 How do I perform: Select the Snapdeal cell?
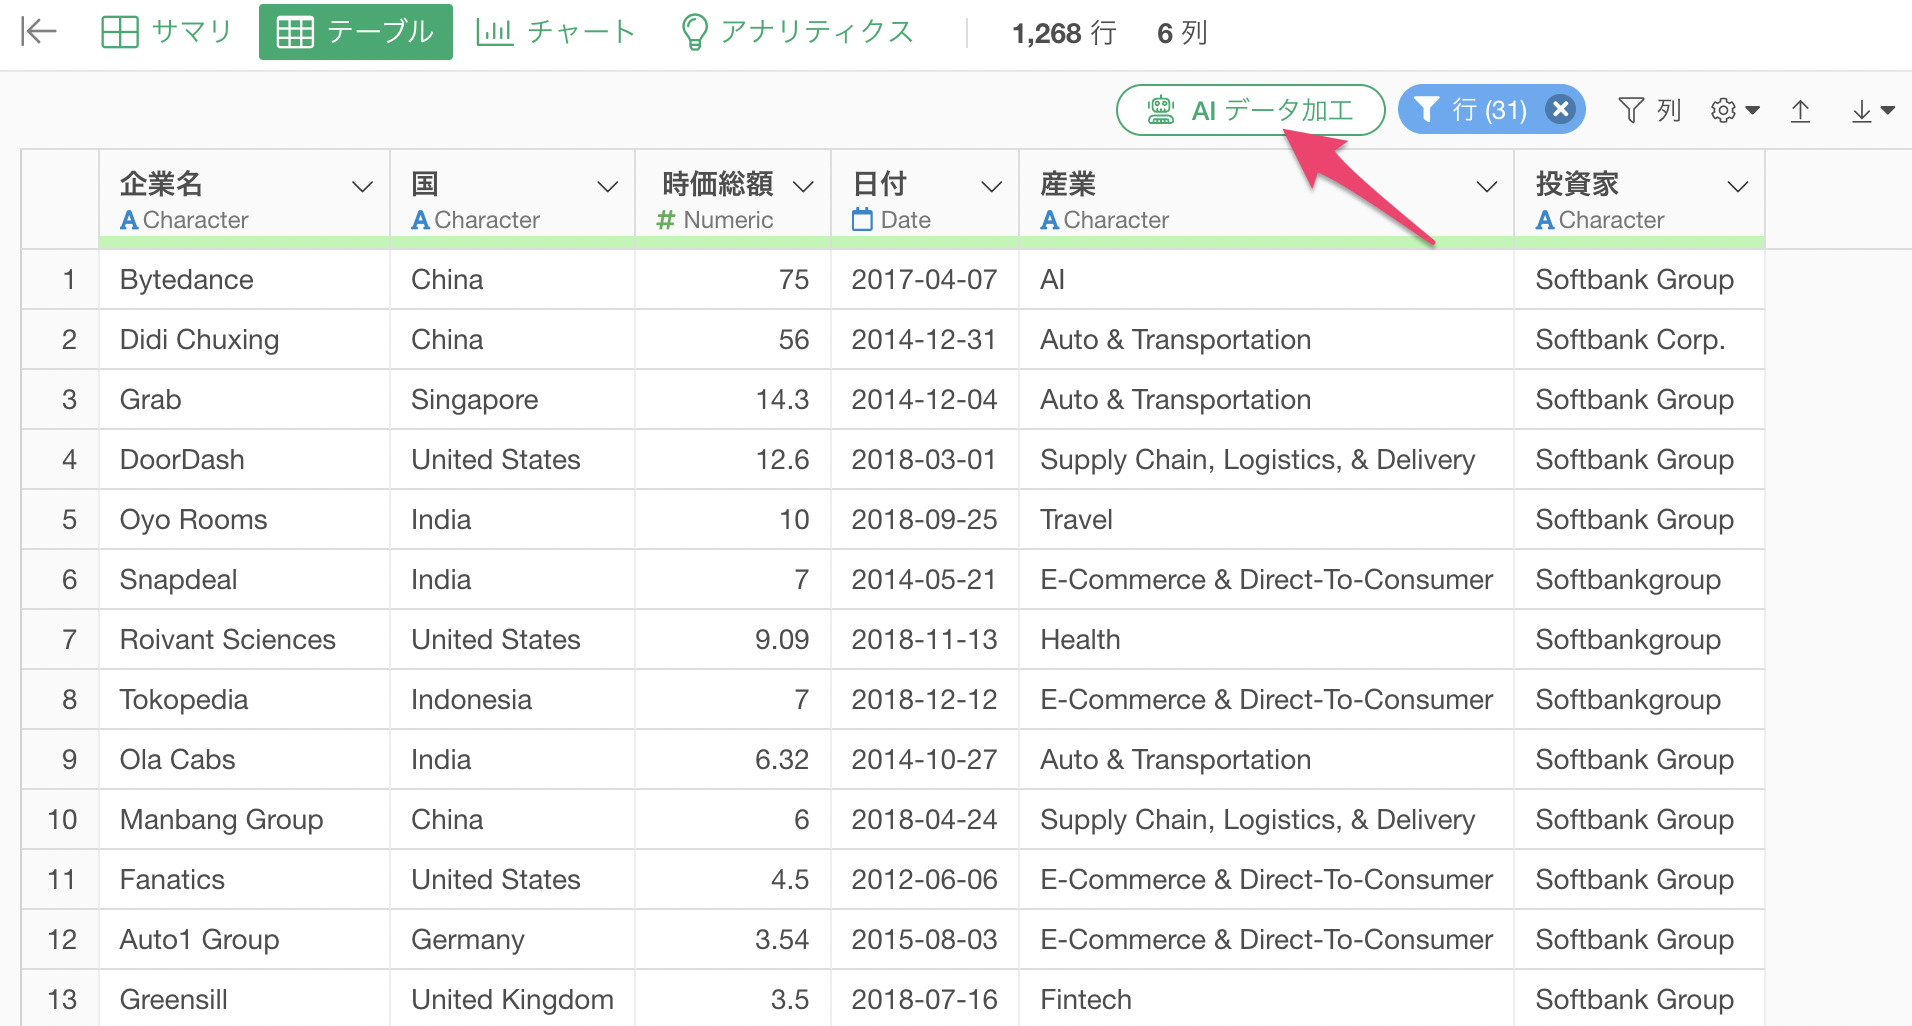coord(244,580)
